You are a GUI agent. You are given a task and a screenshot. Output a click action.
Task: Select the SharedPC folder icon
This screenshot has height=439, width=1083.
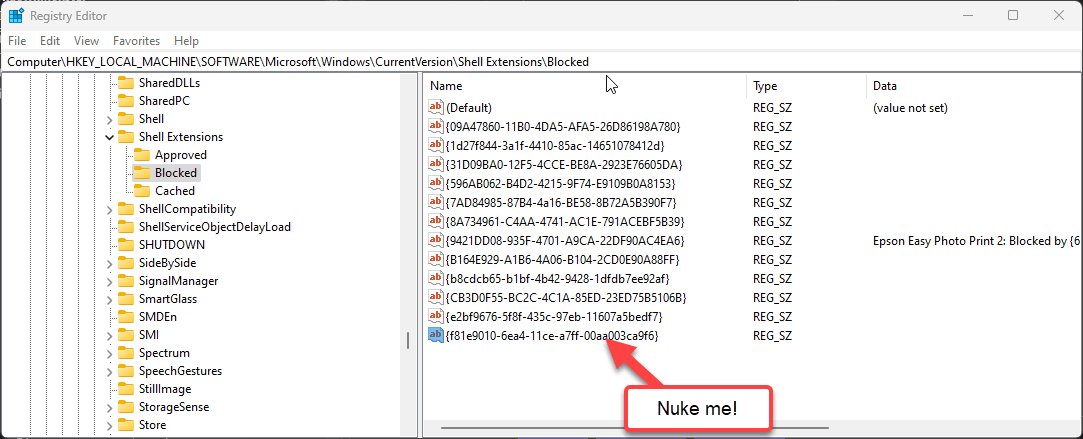[126, 101]
